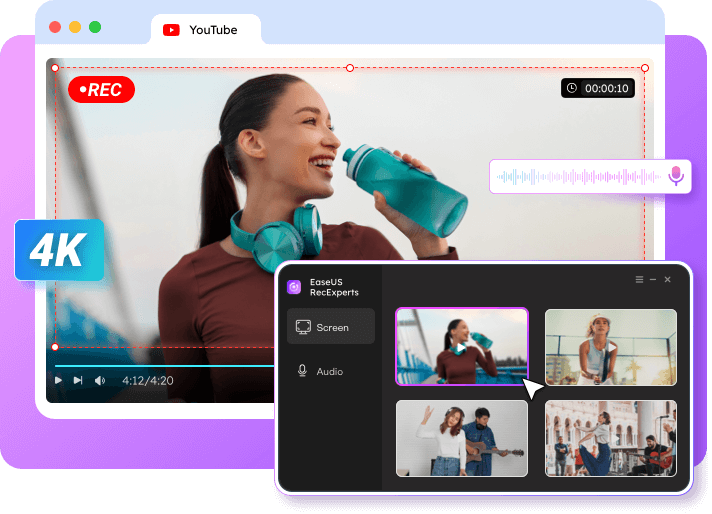Click the YouTube tab in the browser
Viewport: 712px width, 514px height.
pos(206,30)
